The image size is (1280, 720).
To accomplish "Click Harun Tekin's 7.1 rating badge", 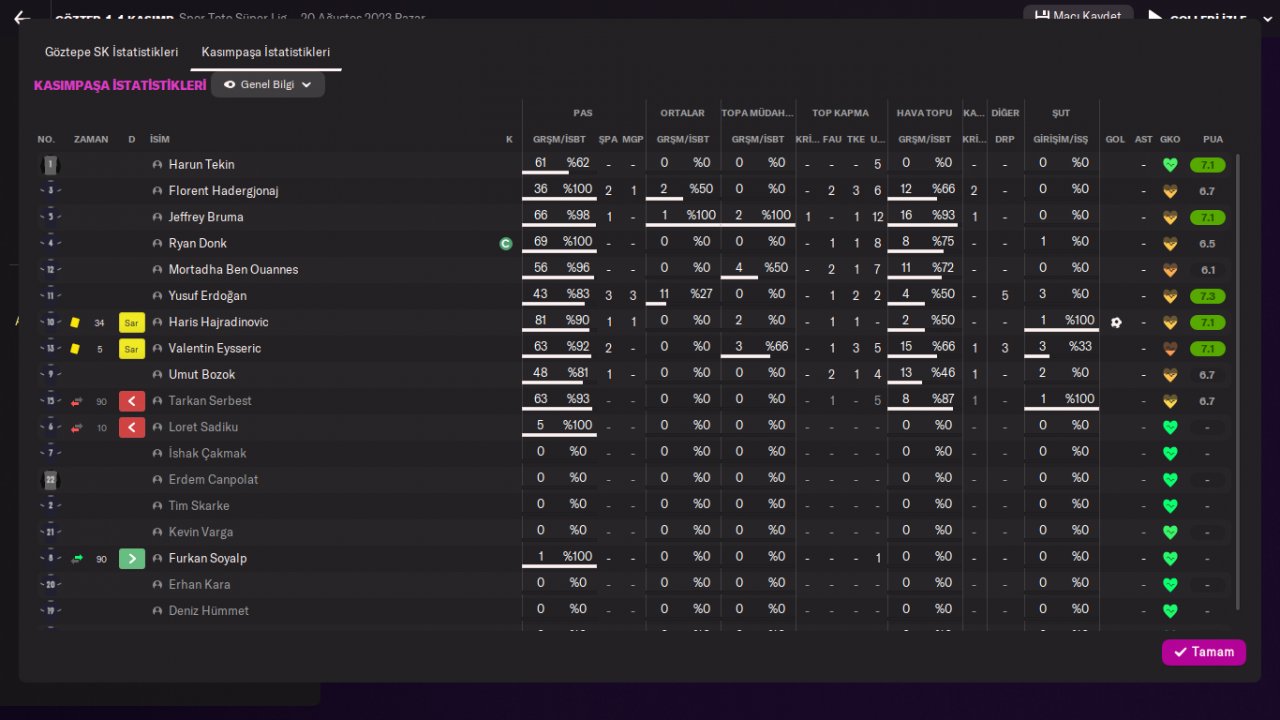I will click(x=1207, y=165).
